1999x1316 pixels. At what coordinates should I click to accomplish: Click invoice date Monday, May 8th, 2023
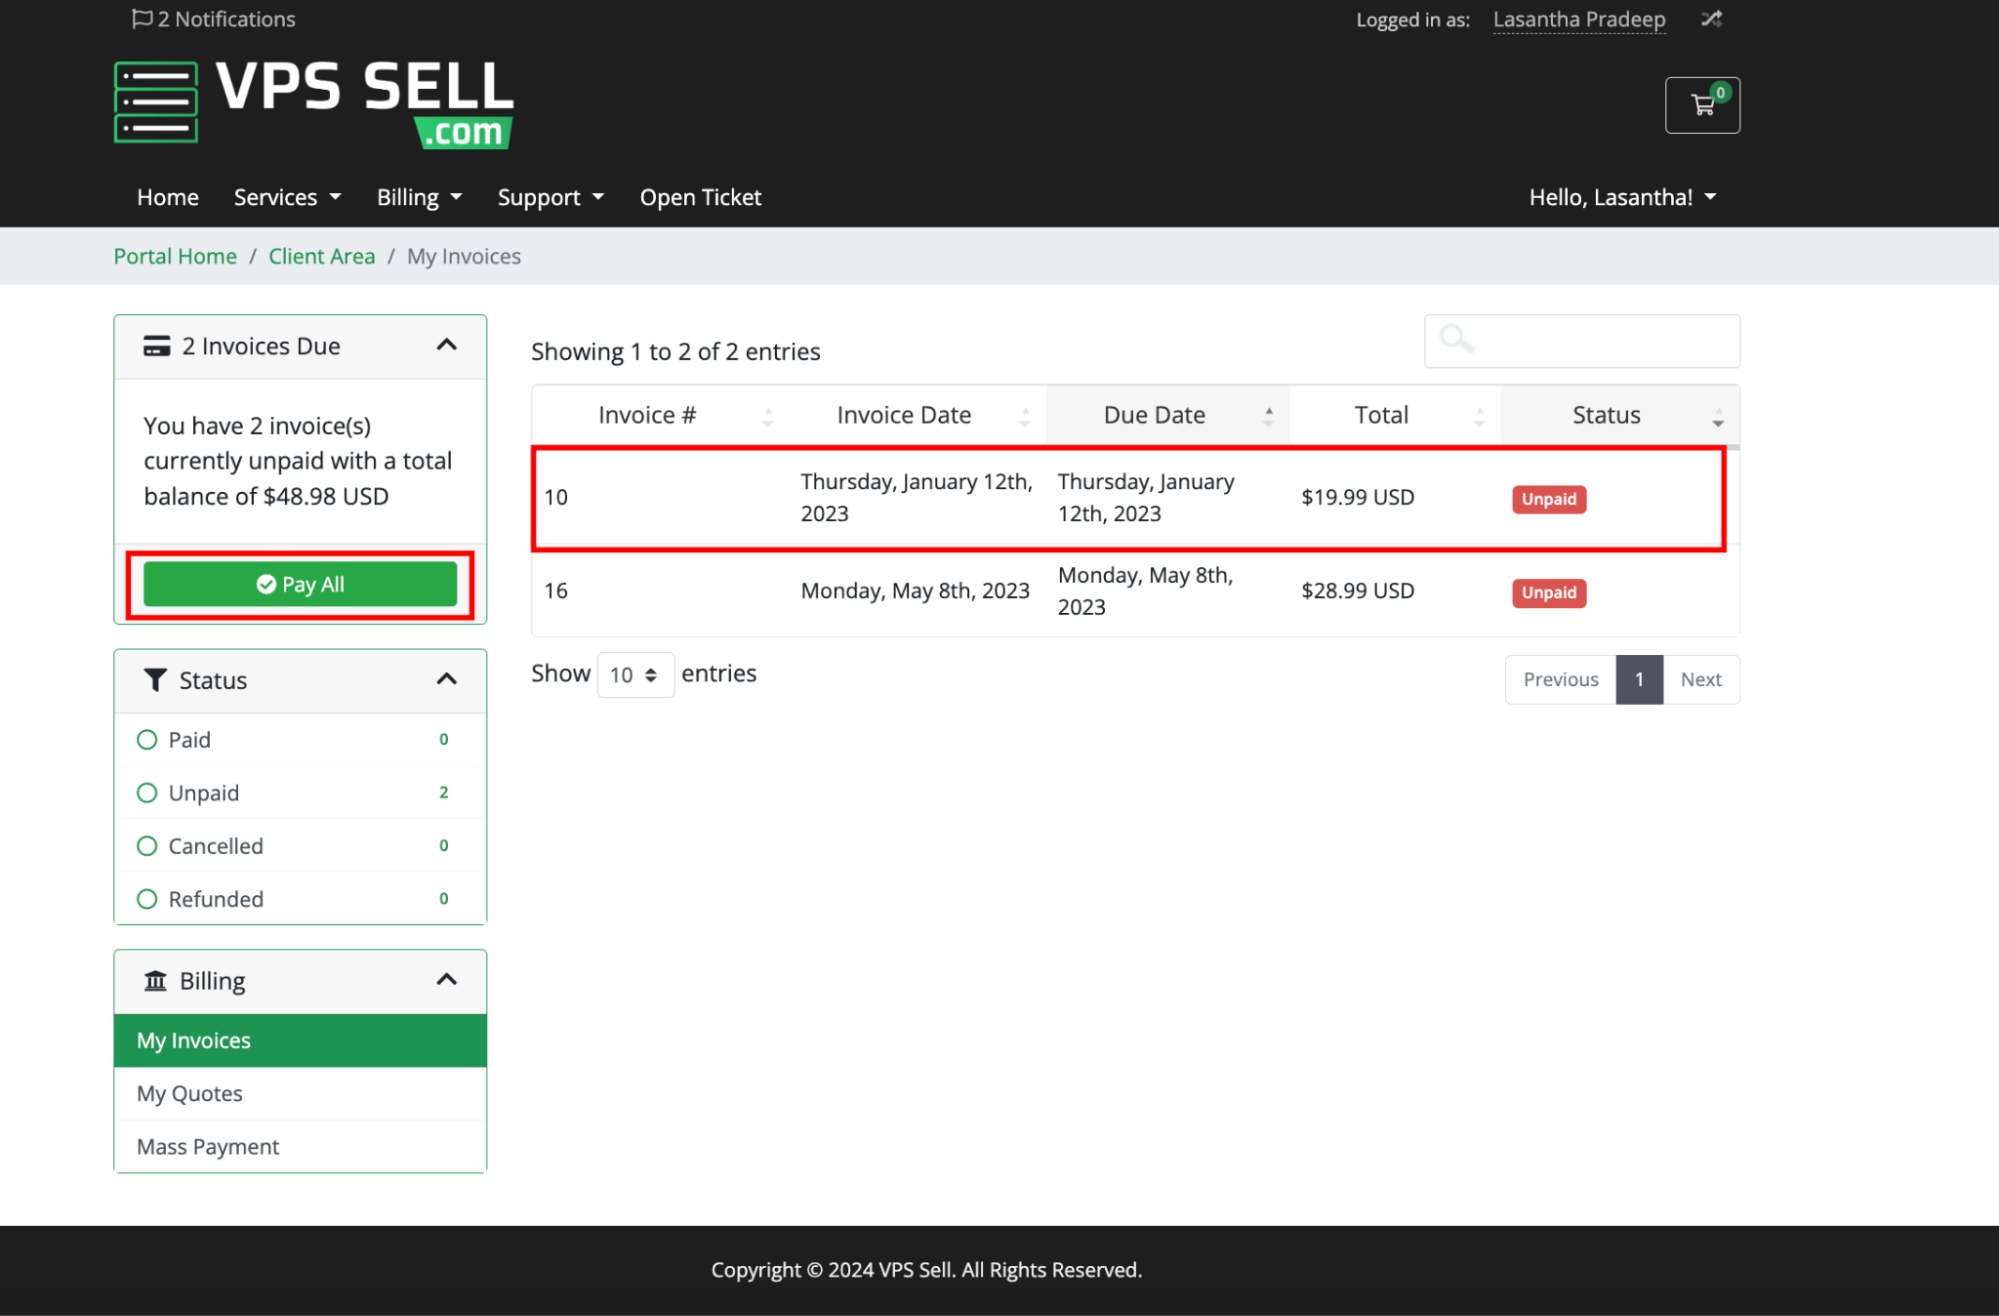(x=915, y=590)
